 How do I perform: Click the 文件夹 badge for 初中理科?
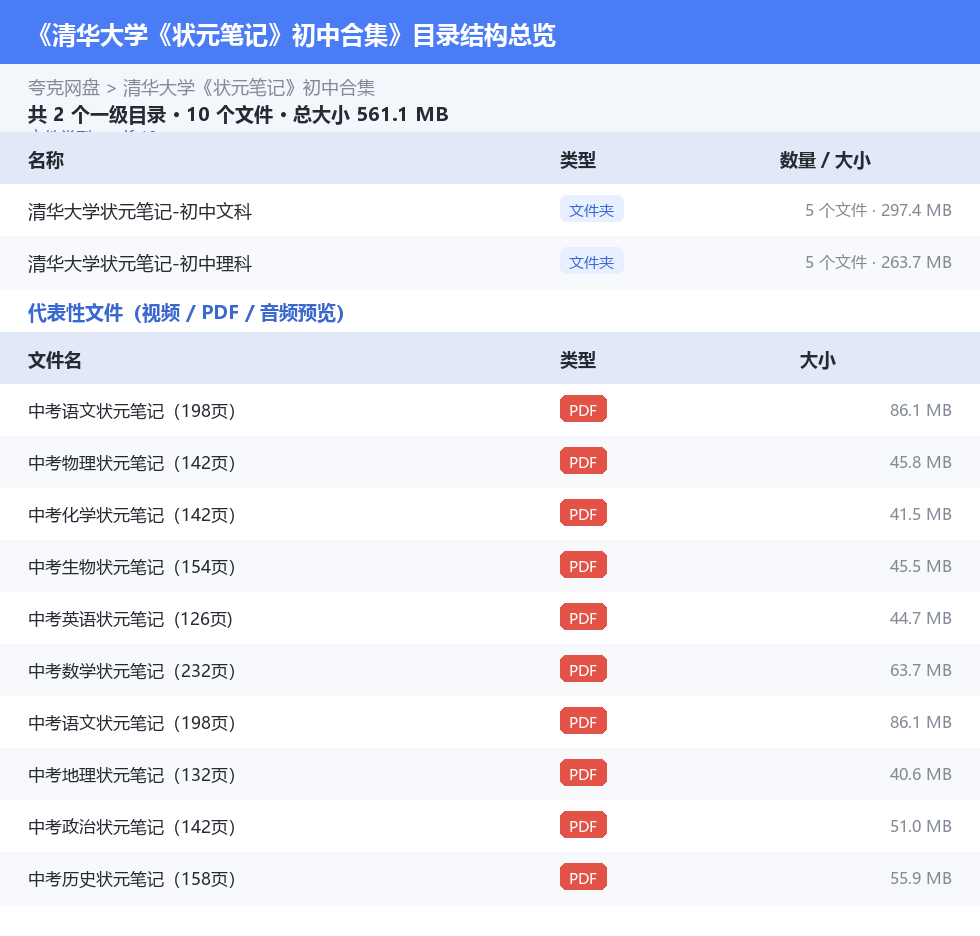click(591, 262)
